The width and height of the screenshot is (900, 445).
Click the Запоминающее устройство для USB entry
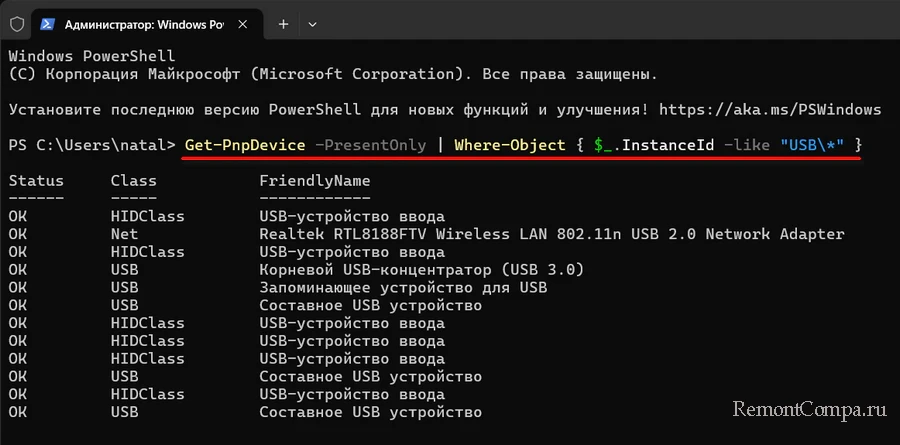403,288
